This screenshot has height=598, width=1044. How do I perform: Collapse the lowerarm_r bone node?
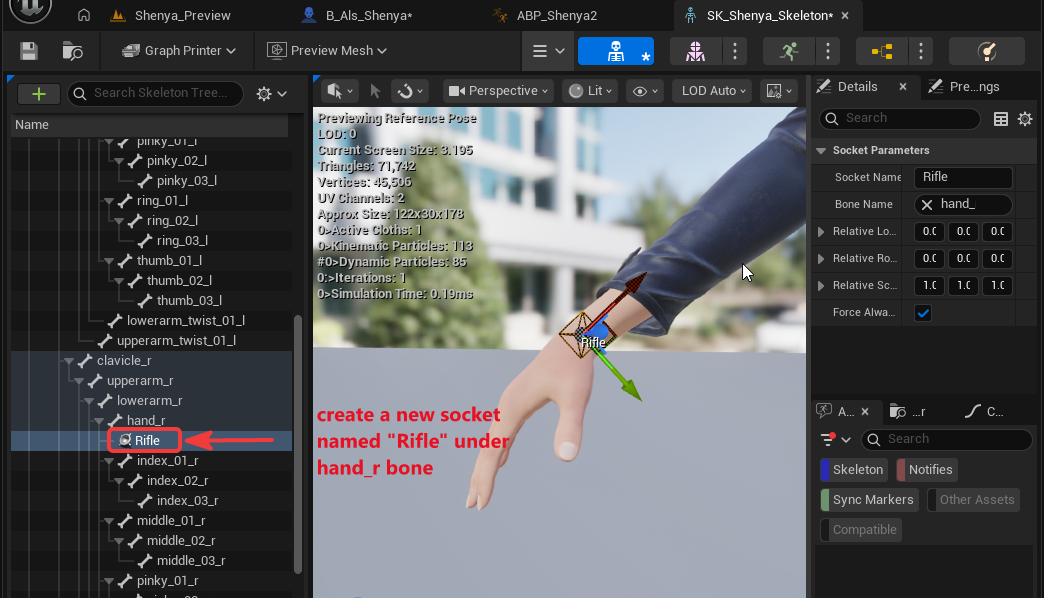point(89,401)
